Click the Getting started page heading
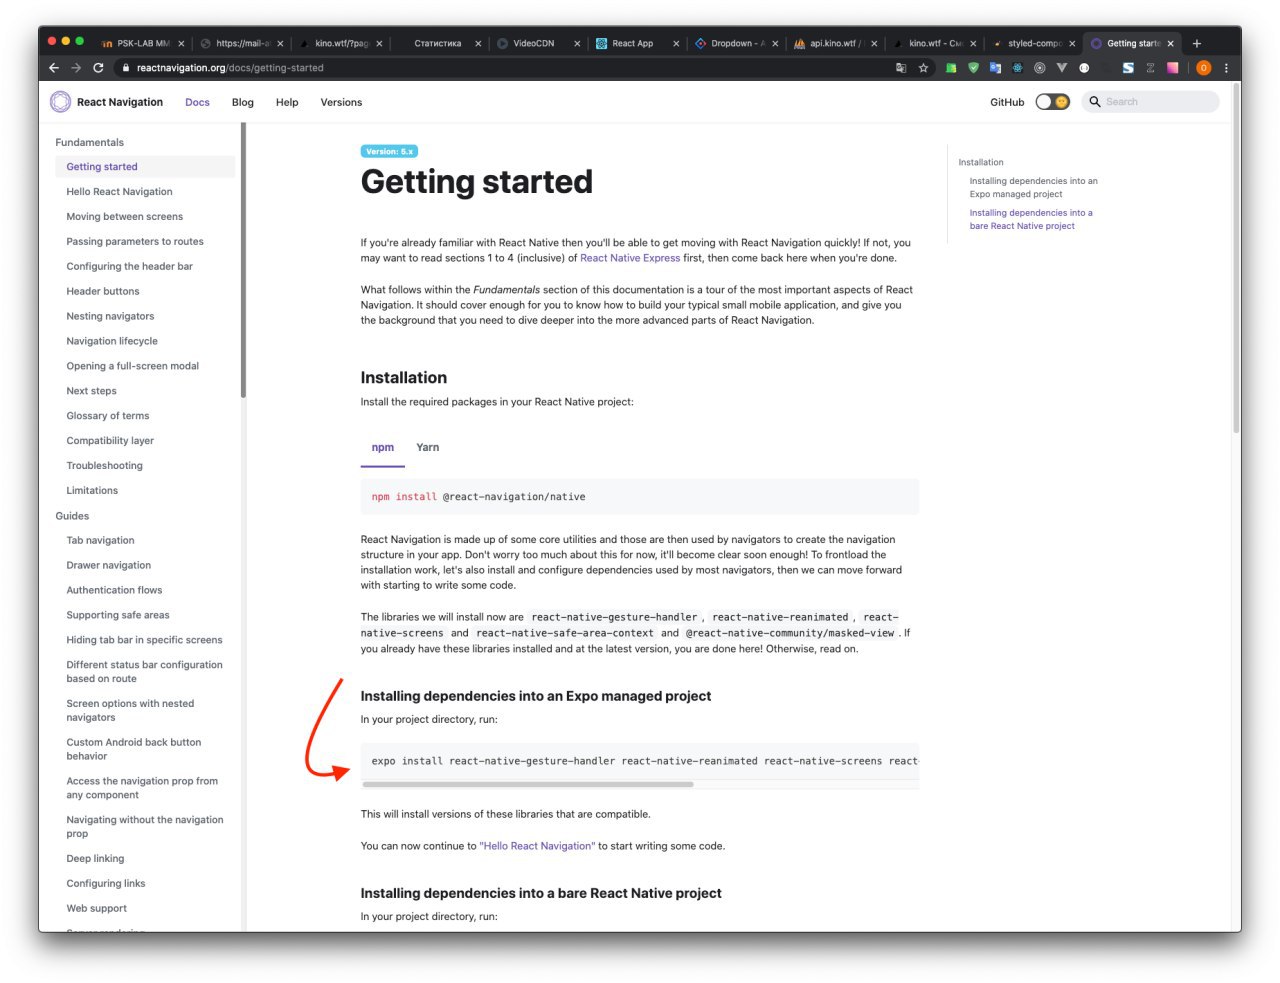The image size is (1280, 983). (476, 182)
